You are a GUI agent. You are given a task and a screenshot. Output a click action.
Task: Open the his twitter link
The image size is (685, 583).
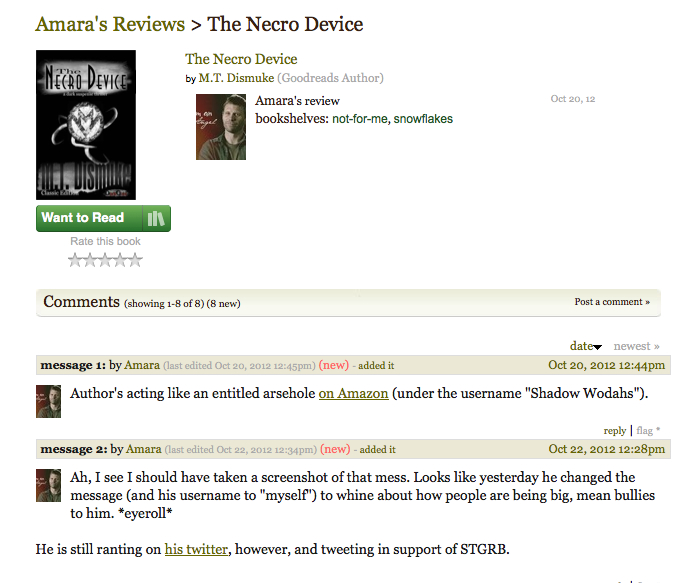(196, 549)
